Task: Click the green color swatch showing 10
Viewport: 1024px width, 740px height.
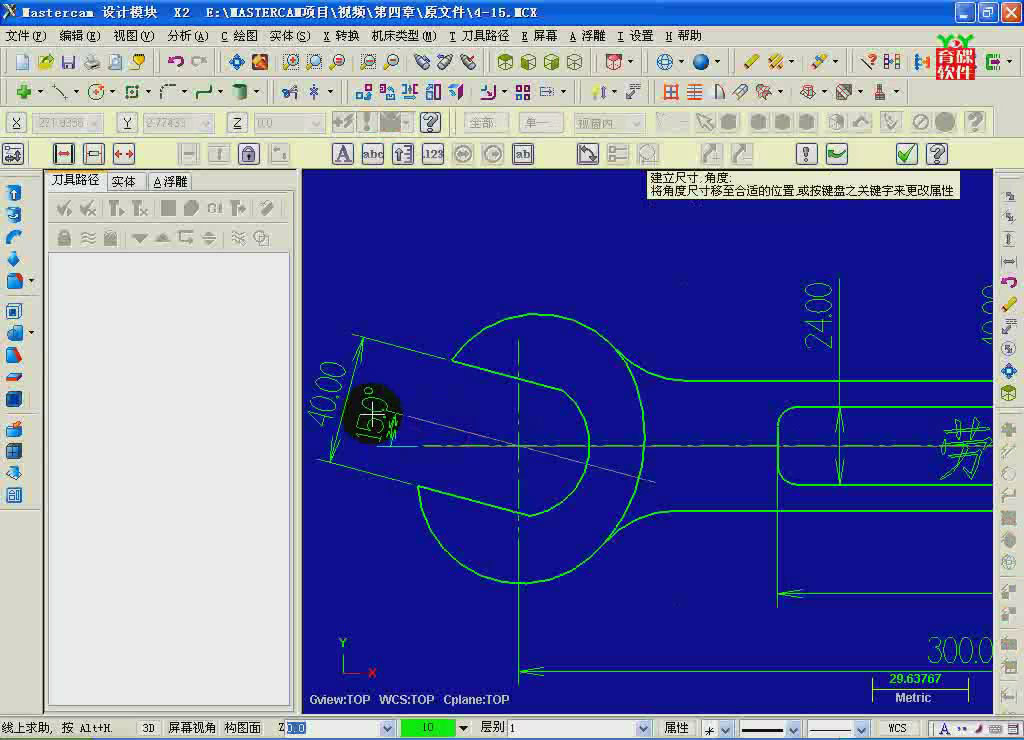Action: coord(428,728)
